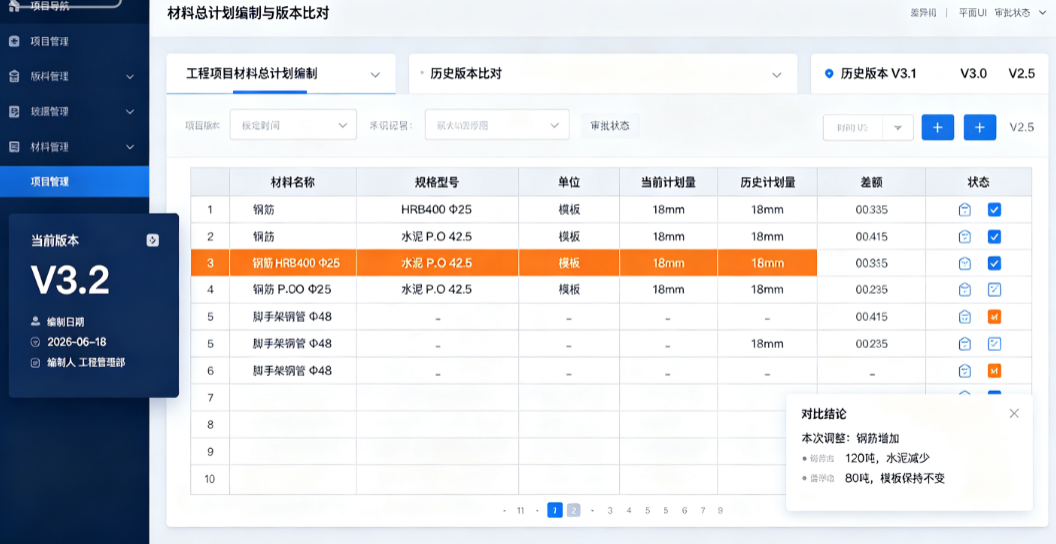Open the clipboard status icon in row 1
This screenshot has height=544, width=1056.
tap(964, 210)
